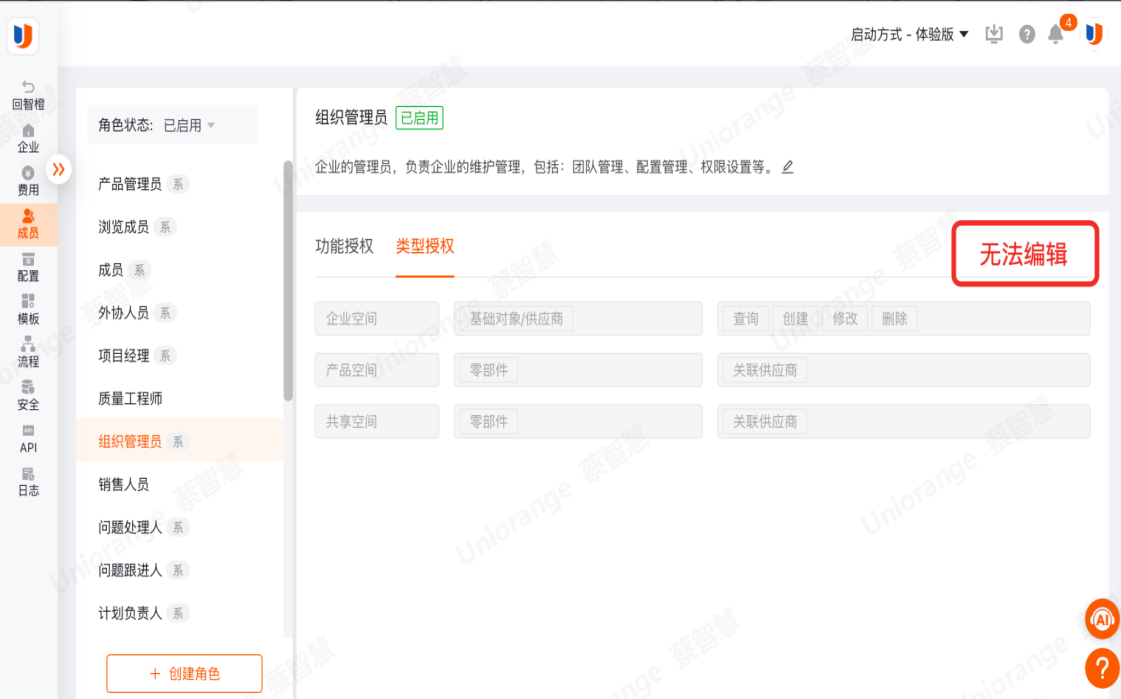Edit role description with pencil icon
The width and height of the screenshot is (1121, 699).
(x=788, y=167)
